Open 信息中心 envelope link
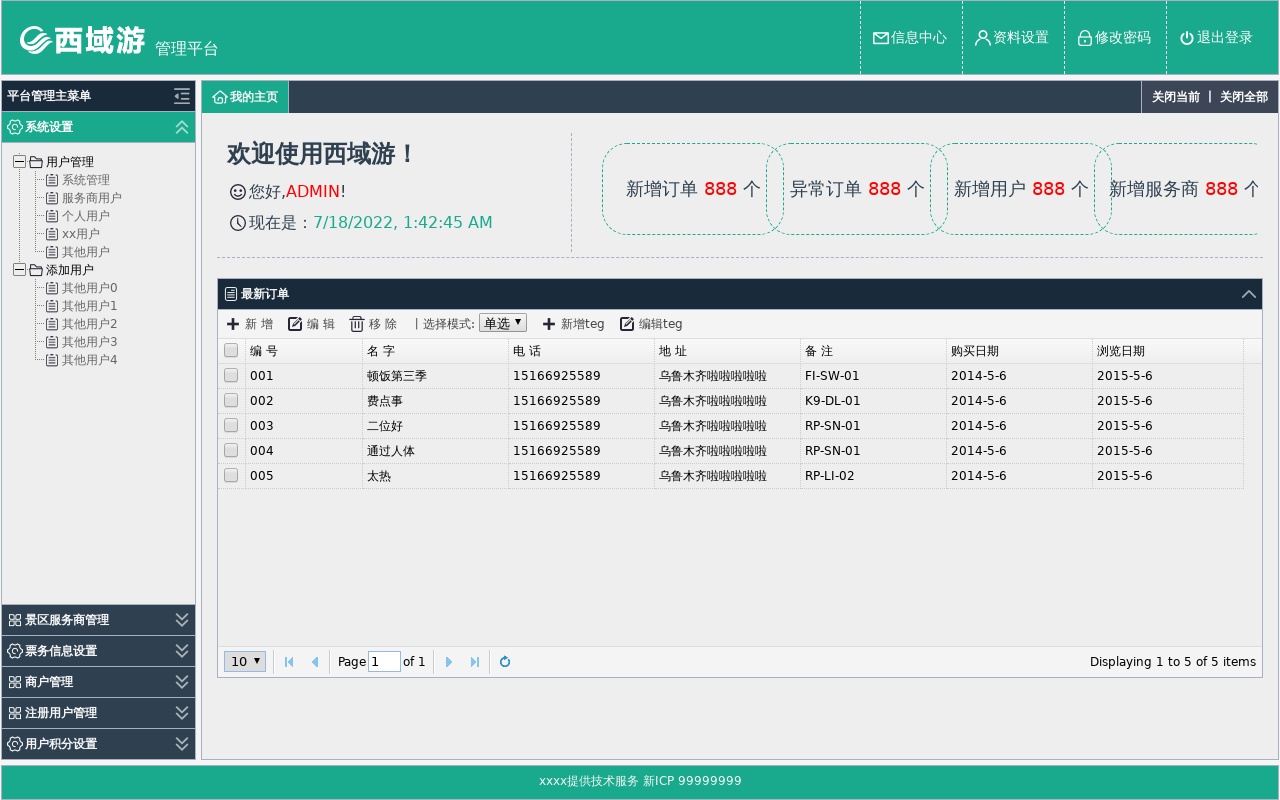This screenshot has height=800, width=1280. point(910,38)
